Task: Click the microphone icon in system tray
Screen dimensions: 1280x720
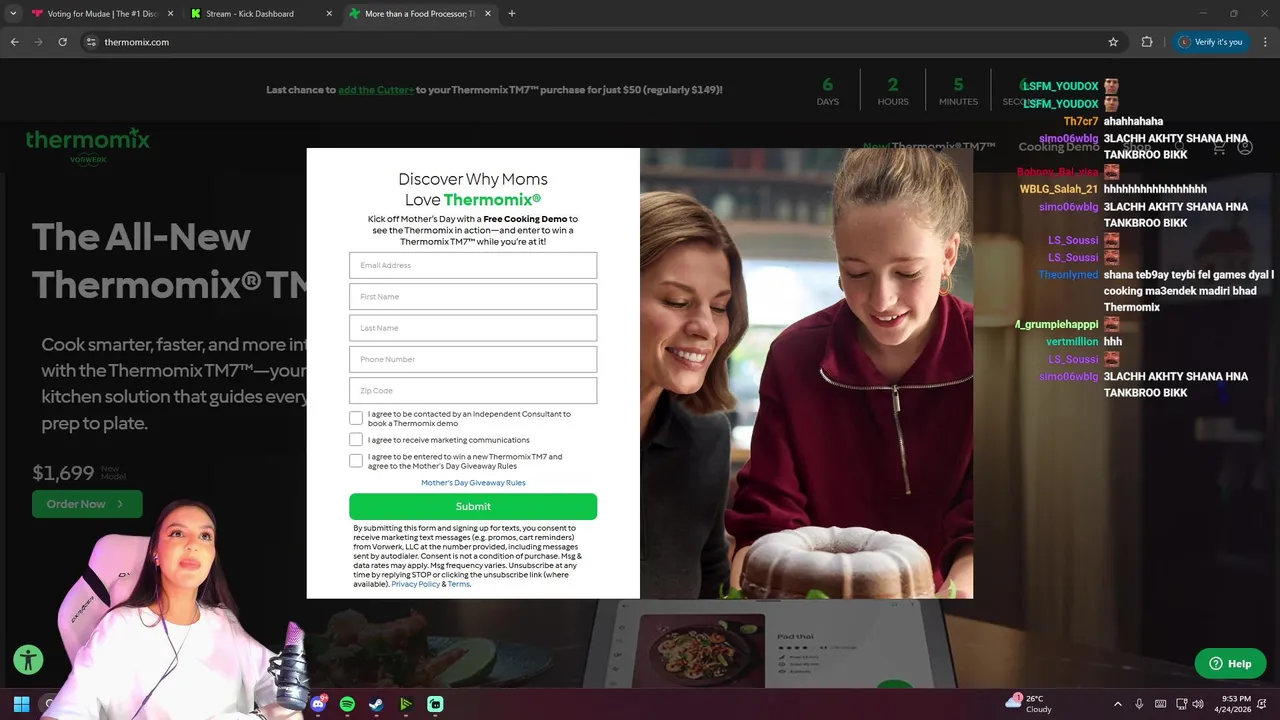Action: tap(1140, 704)
